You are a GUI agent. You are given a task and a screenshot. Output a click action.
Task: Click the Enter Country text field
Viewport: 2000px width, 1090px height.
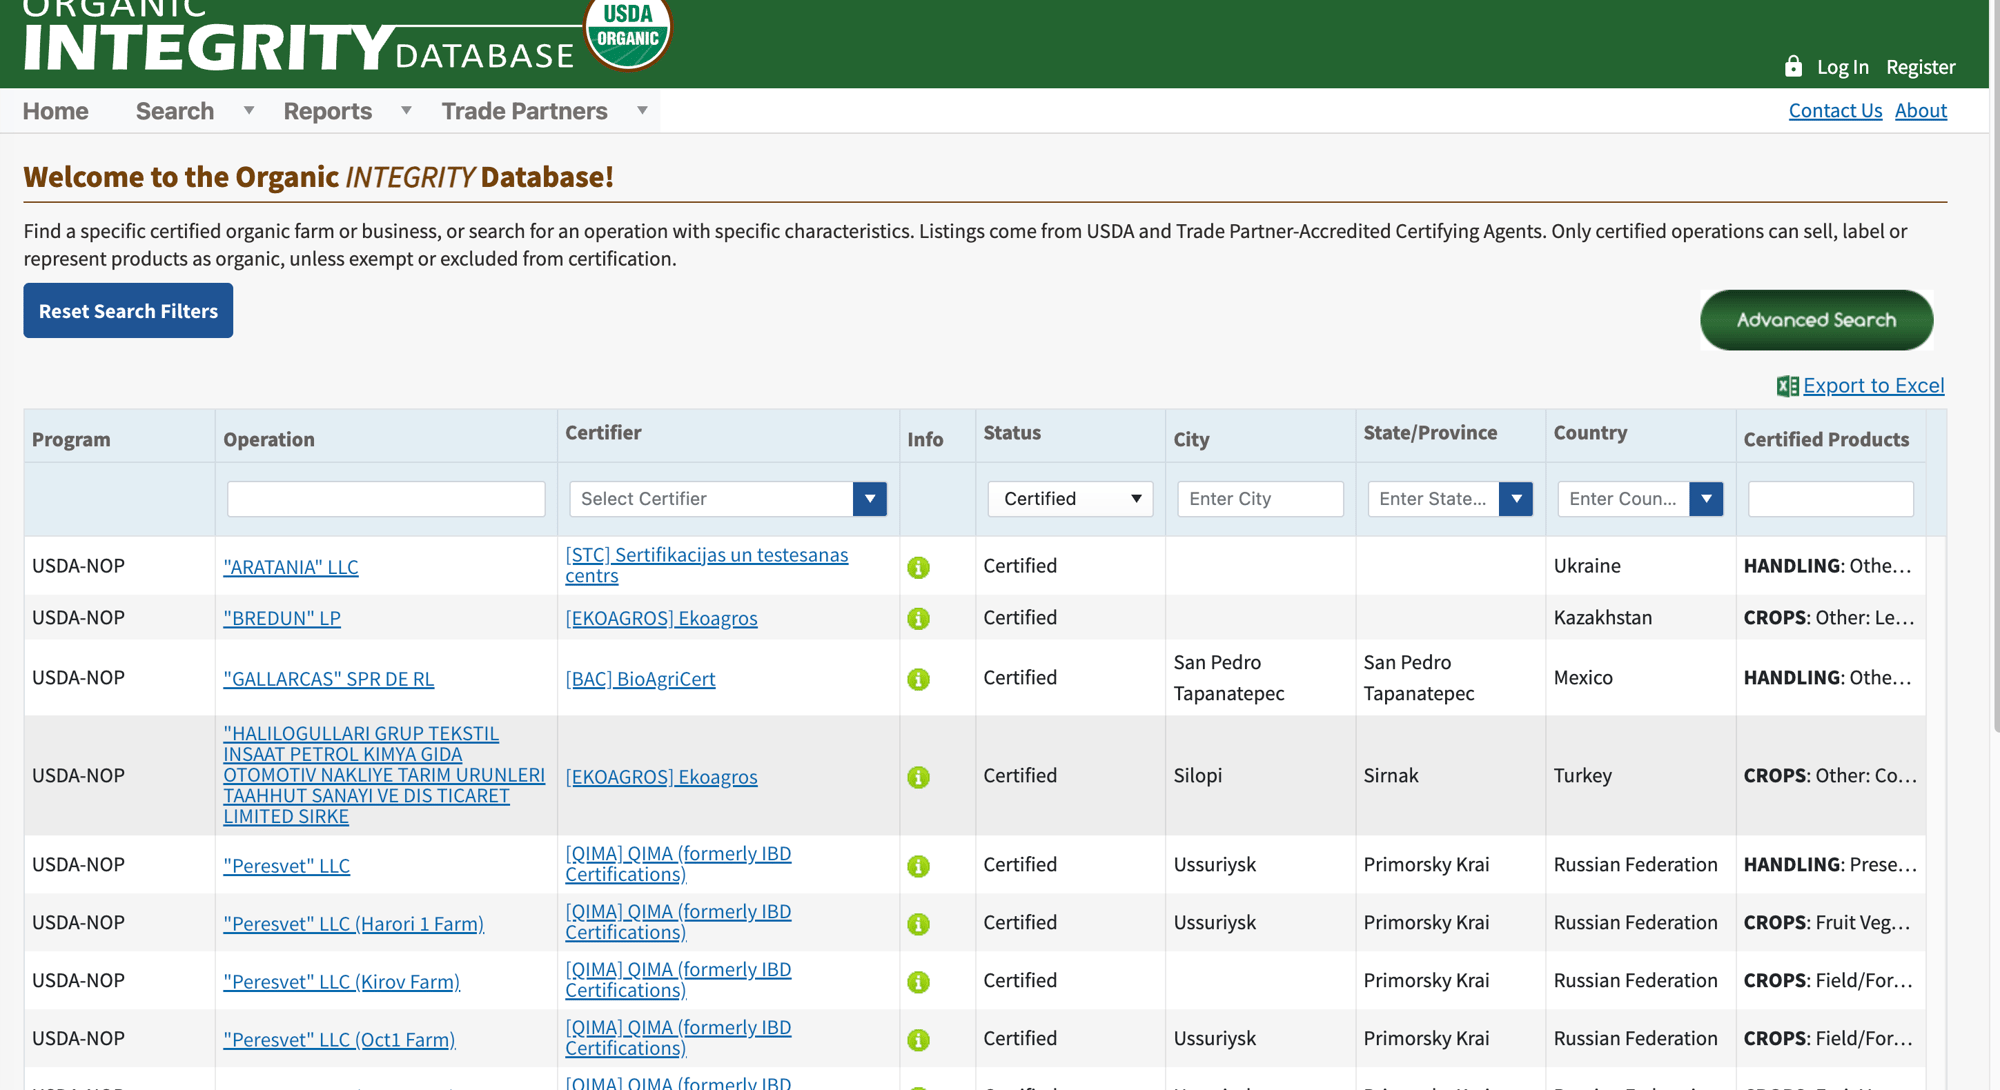click(x=1623, y=499)
